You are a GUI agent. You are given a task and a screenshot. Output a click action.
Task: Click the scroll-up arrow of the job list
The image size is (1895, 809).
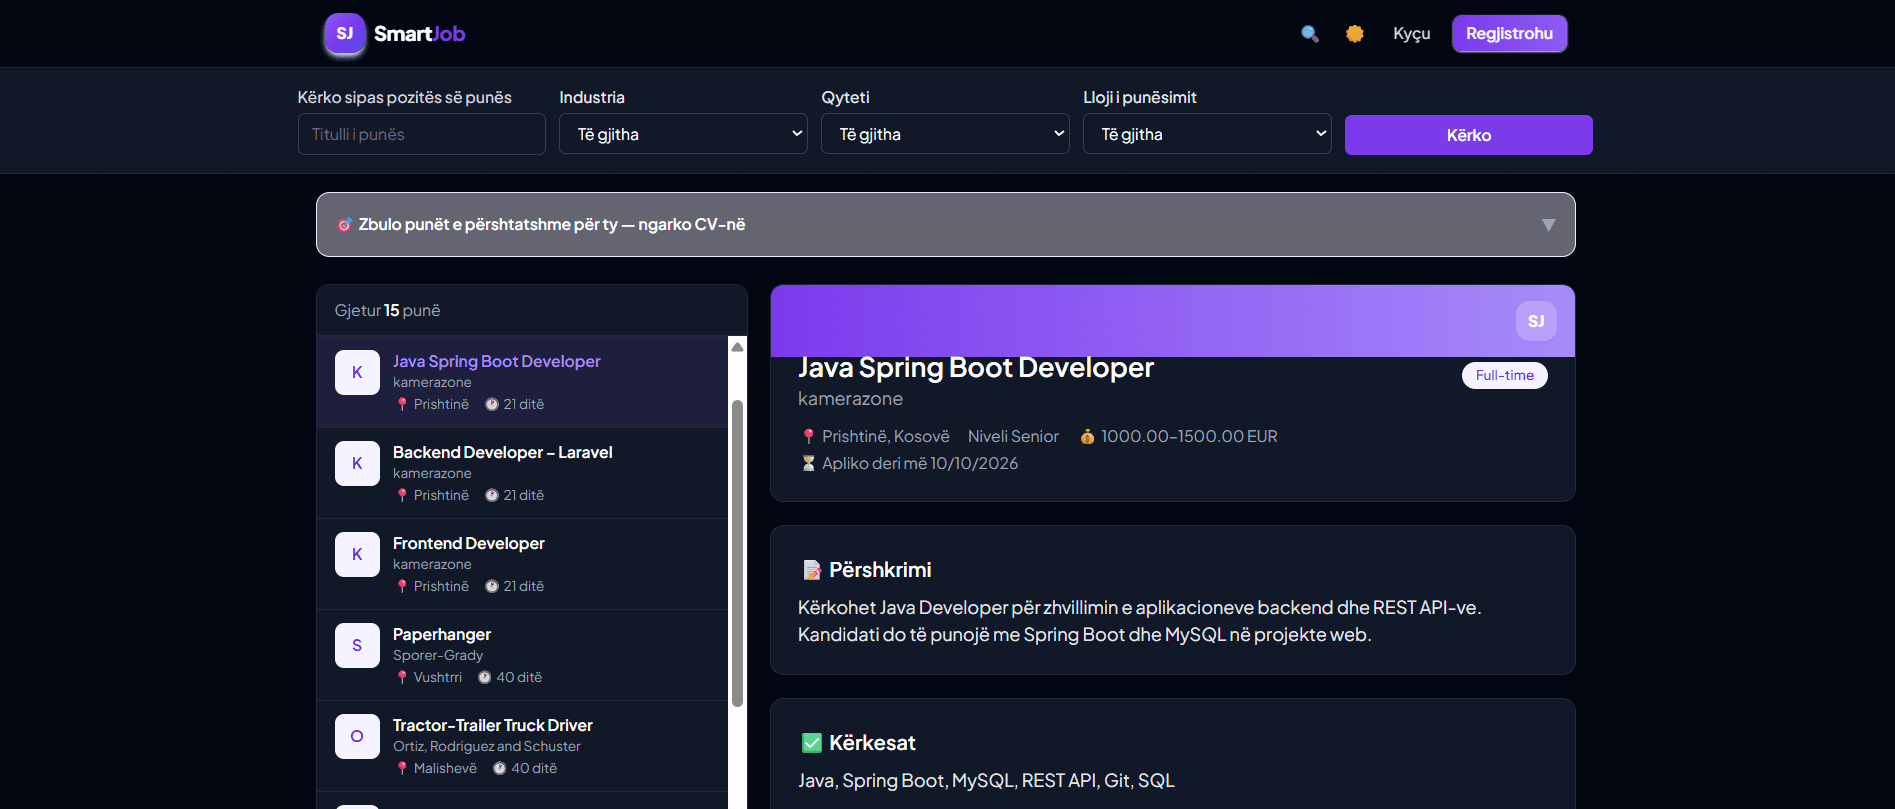pyautogui.click(x=737, y=347)
